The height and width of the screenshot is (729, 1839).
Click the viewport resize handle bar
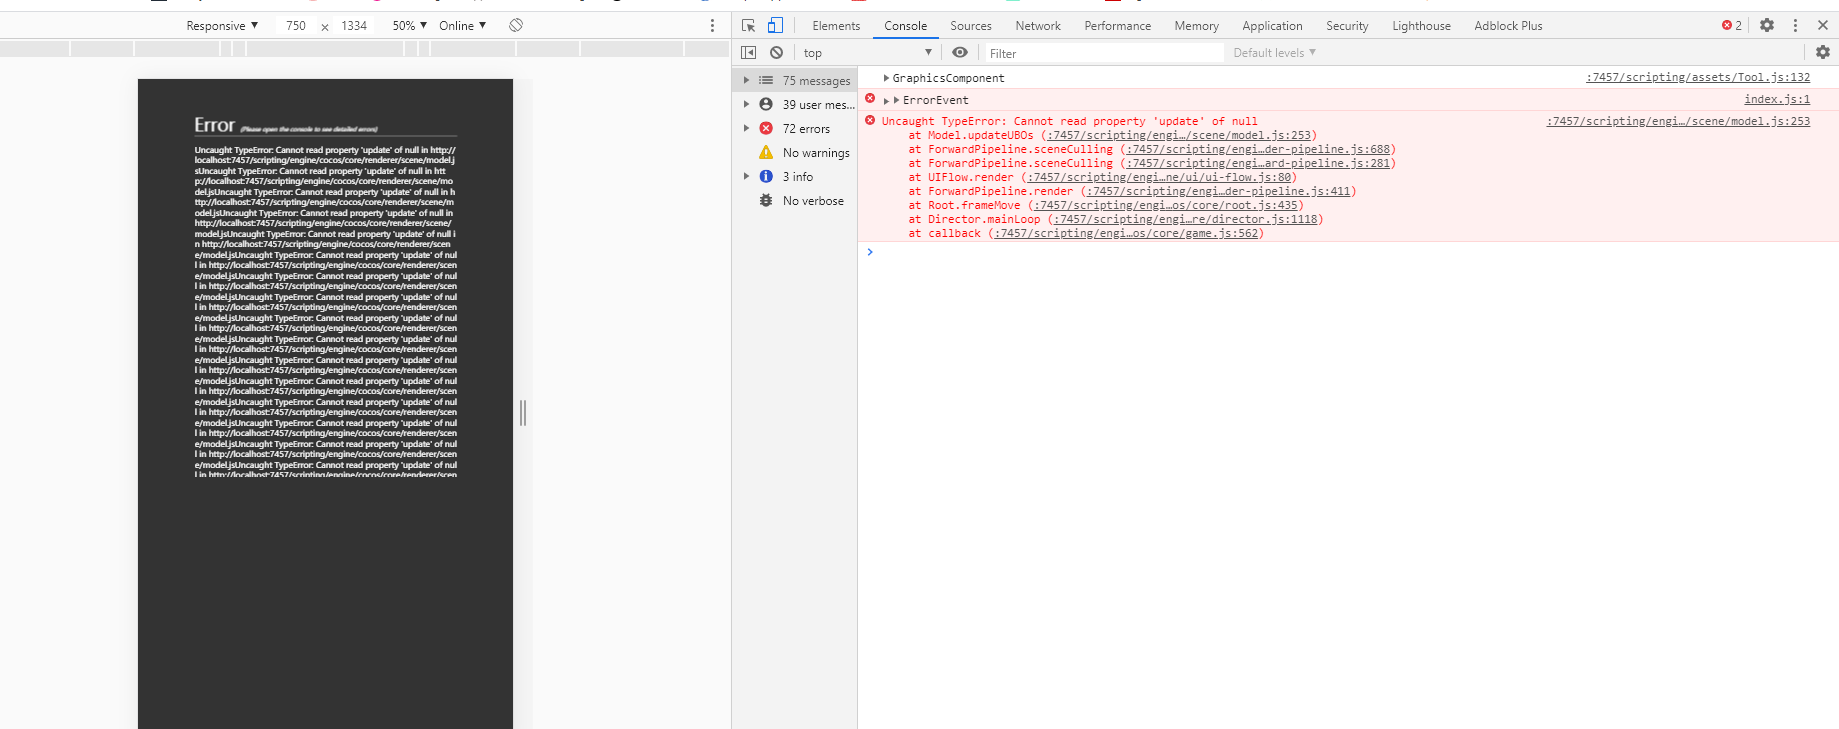(x=523, y=412)
